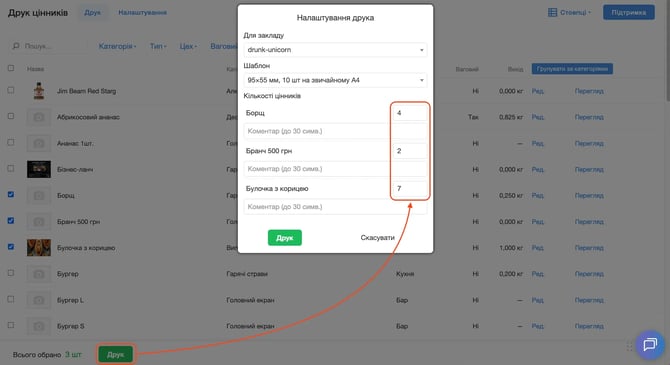Click the comment field under Борщ
Screen dimensions: 670x365
(335, 131)
